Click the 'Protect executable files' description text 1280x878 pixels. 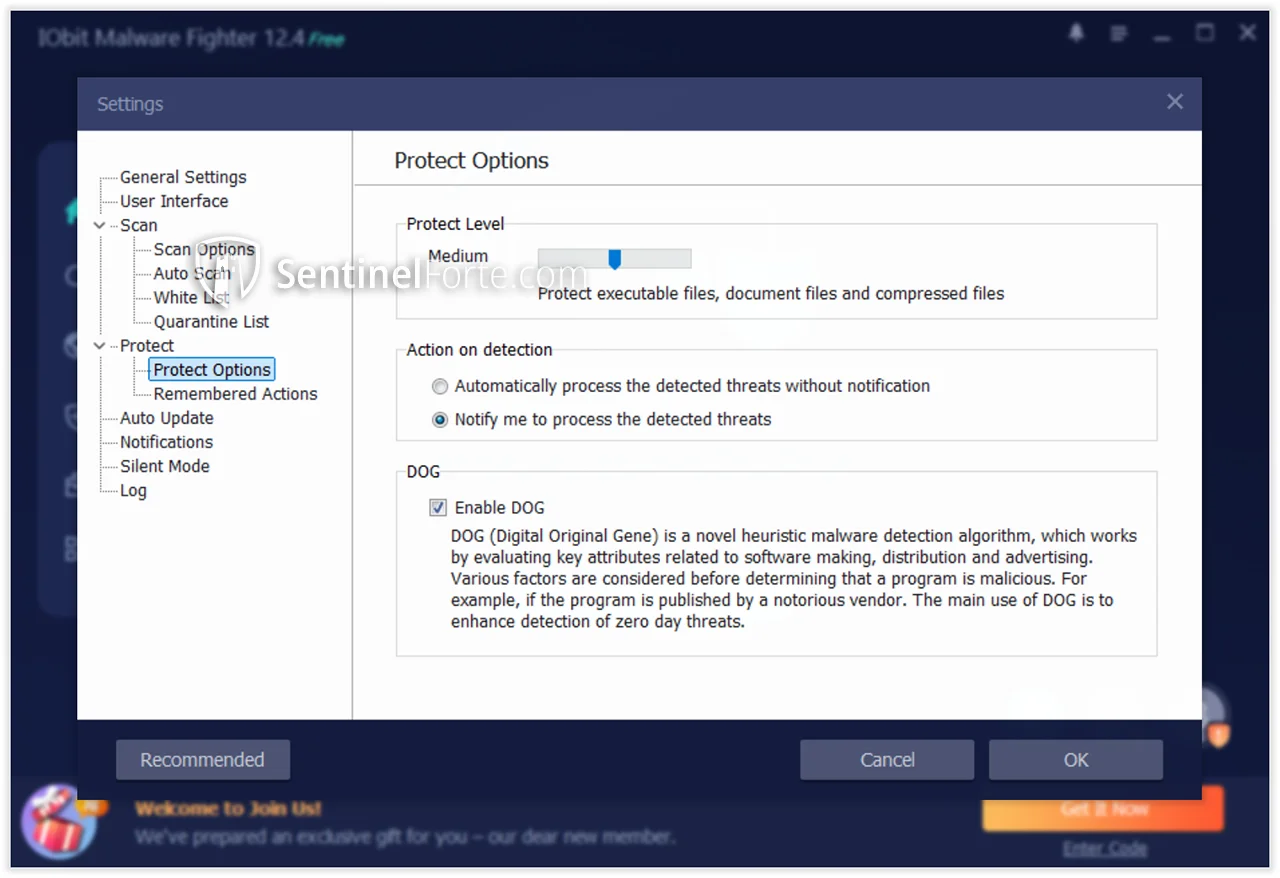pyautogui.click(x=771, y=293)
